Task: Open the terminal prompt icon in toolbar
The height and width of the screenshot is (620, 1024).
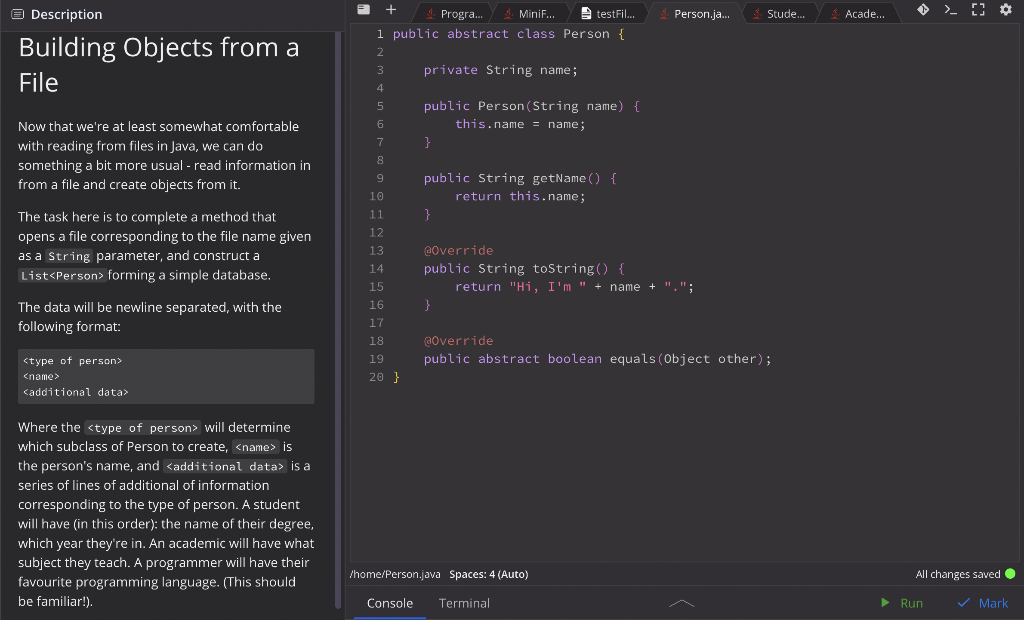Action: tap(951, 9)
